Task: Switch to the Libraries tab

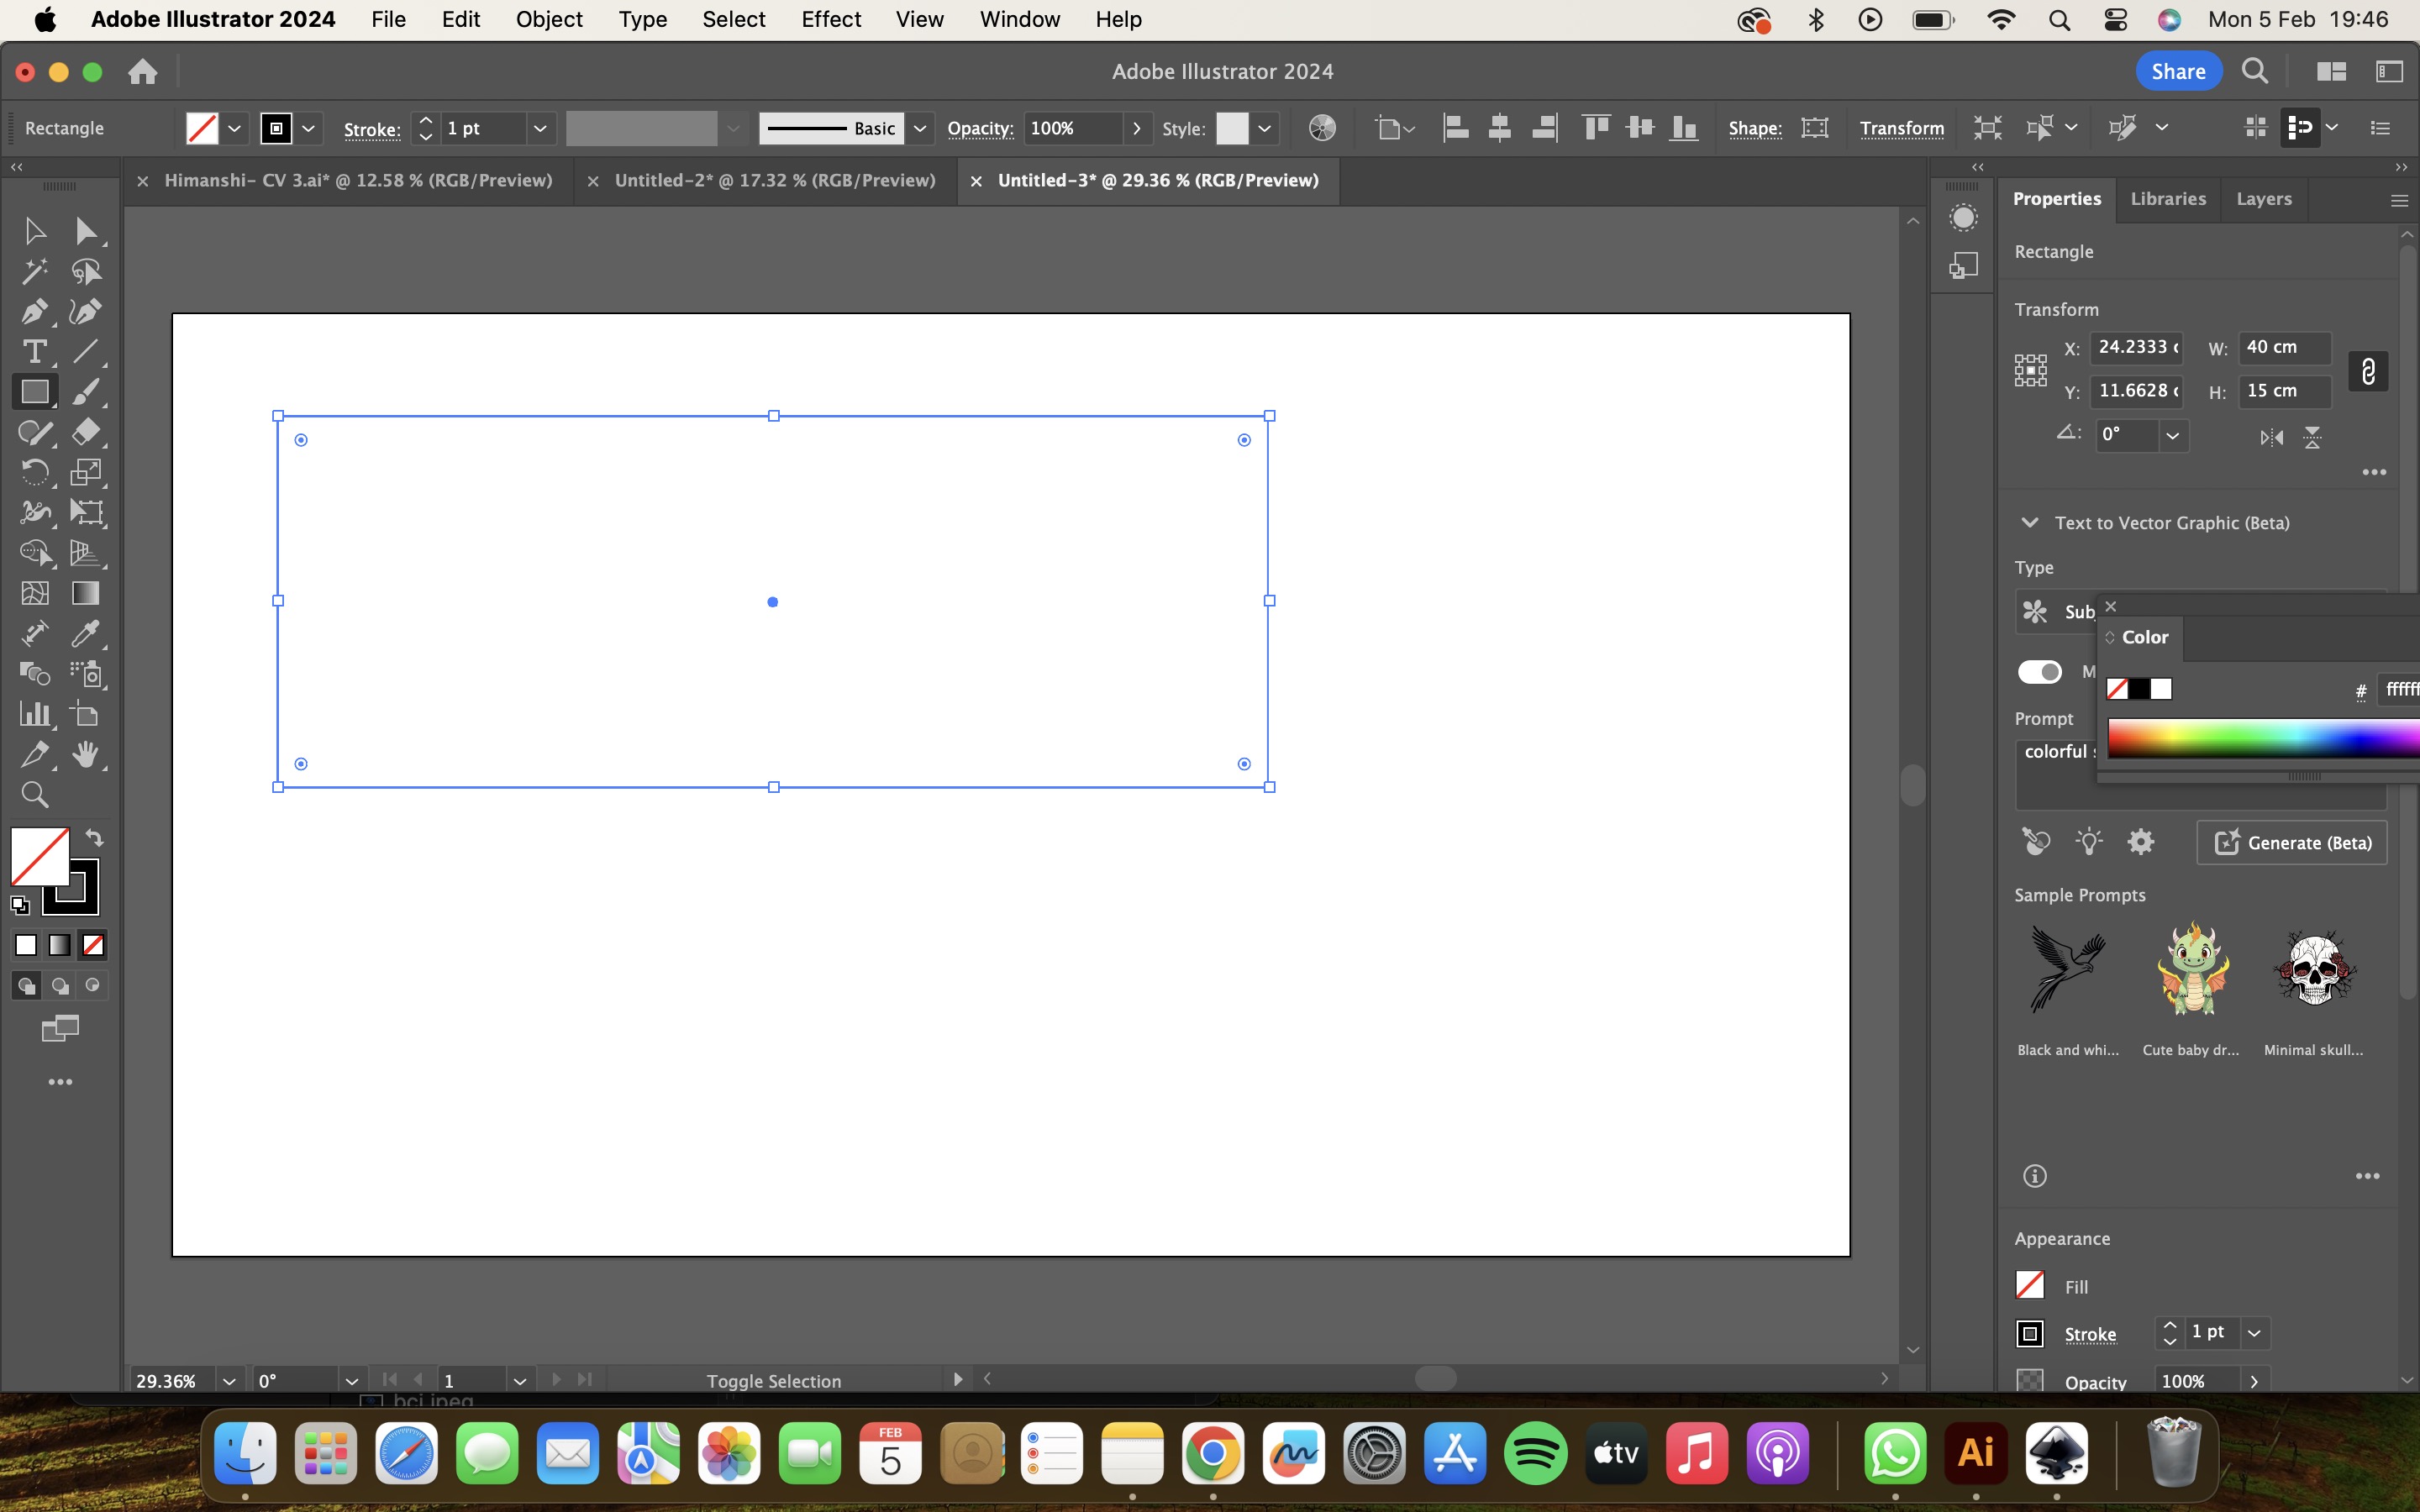Action: (2167, 197)
